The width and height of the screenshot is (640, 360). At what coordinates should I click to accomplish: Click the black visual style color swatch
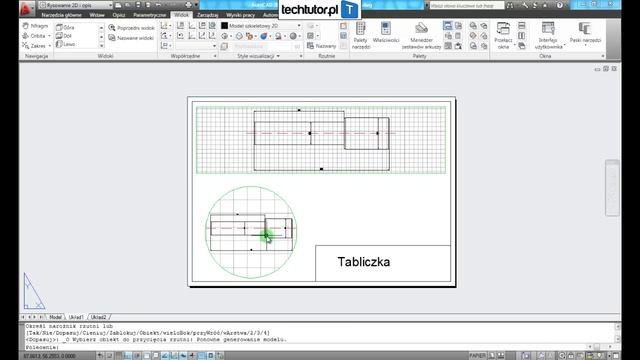tap(224, 26)
